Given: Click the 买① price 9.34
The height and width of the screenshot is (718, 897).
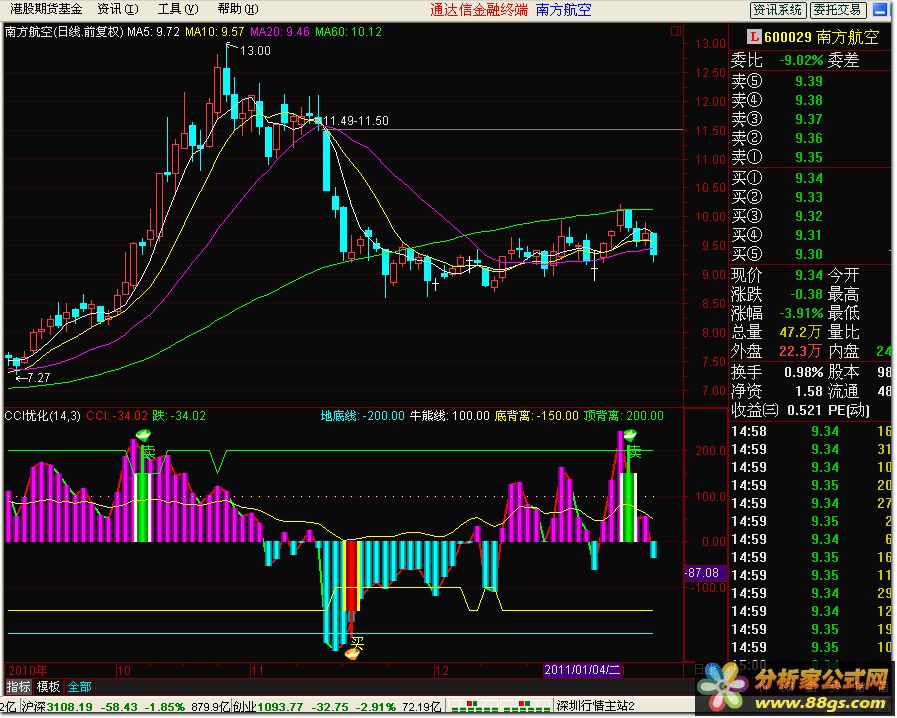Looking at the screenshot, I should (809, 178).
